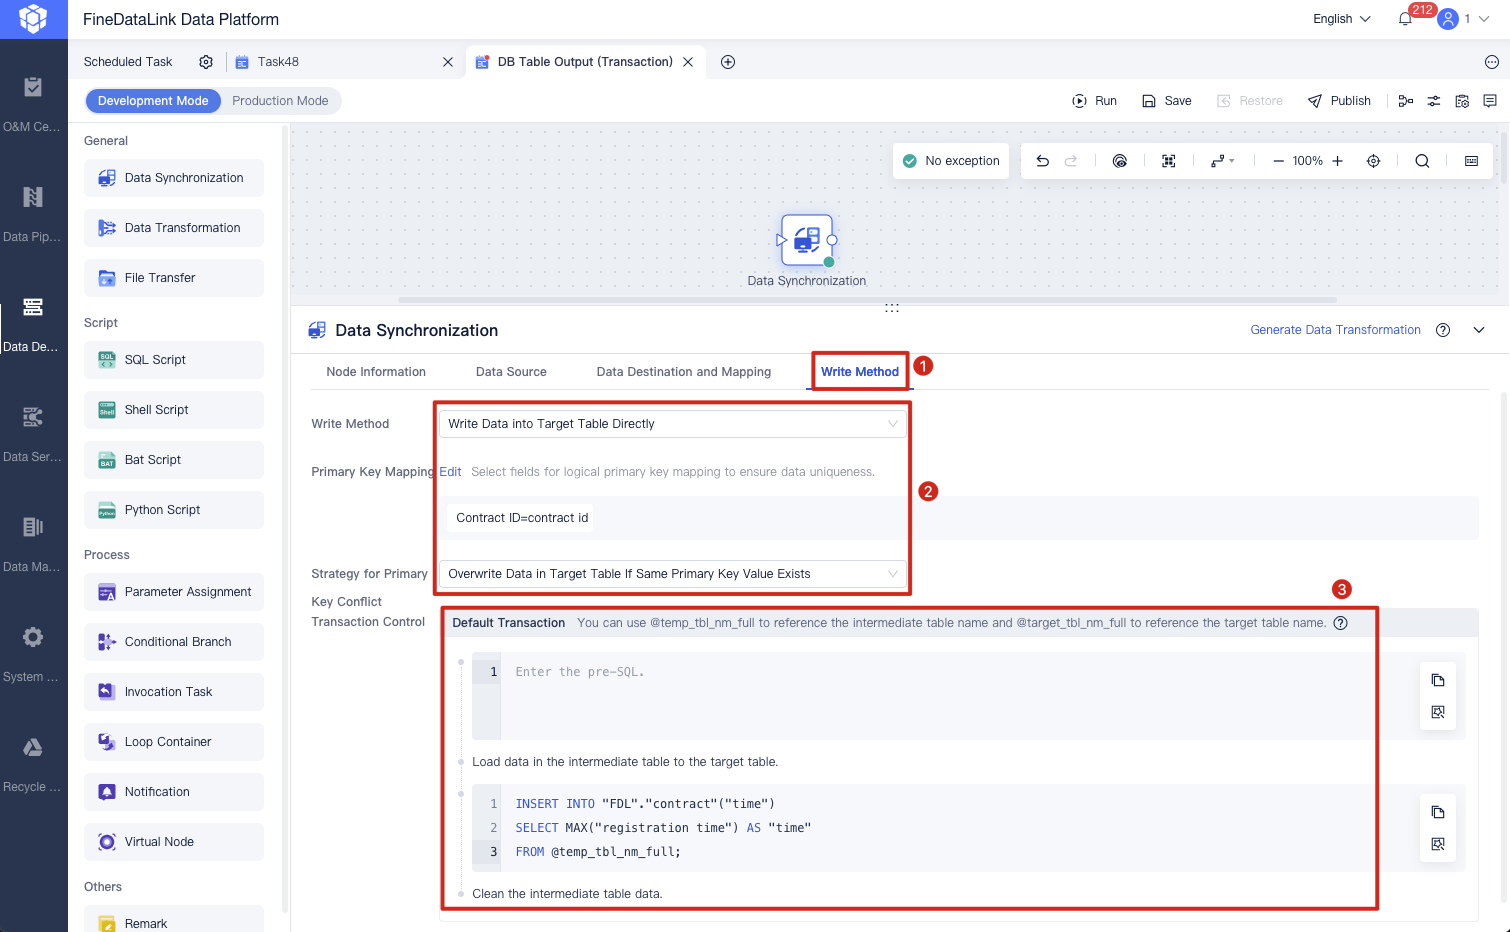Open the Data Pipeline sidebar icon
The image size is (1510, 932).
pos(33,197)
